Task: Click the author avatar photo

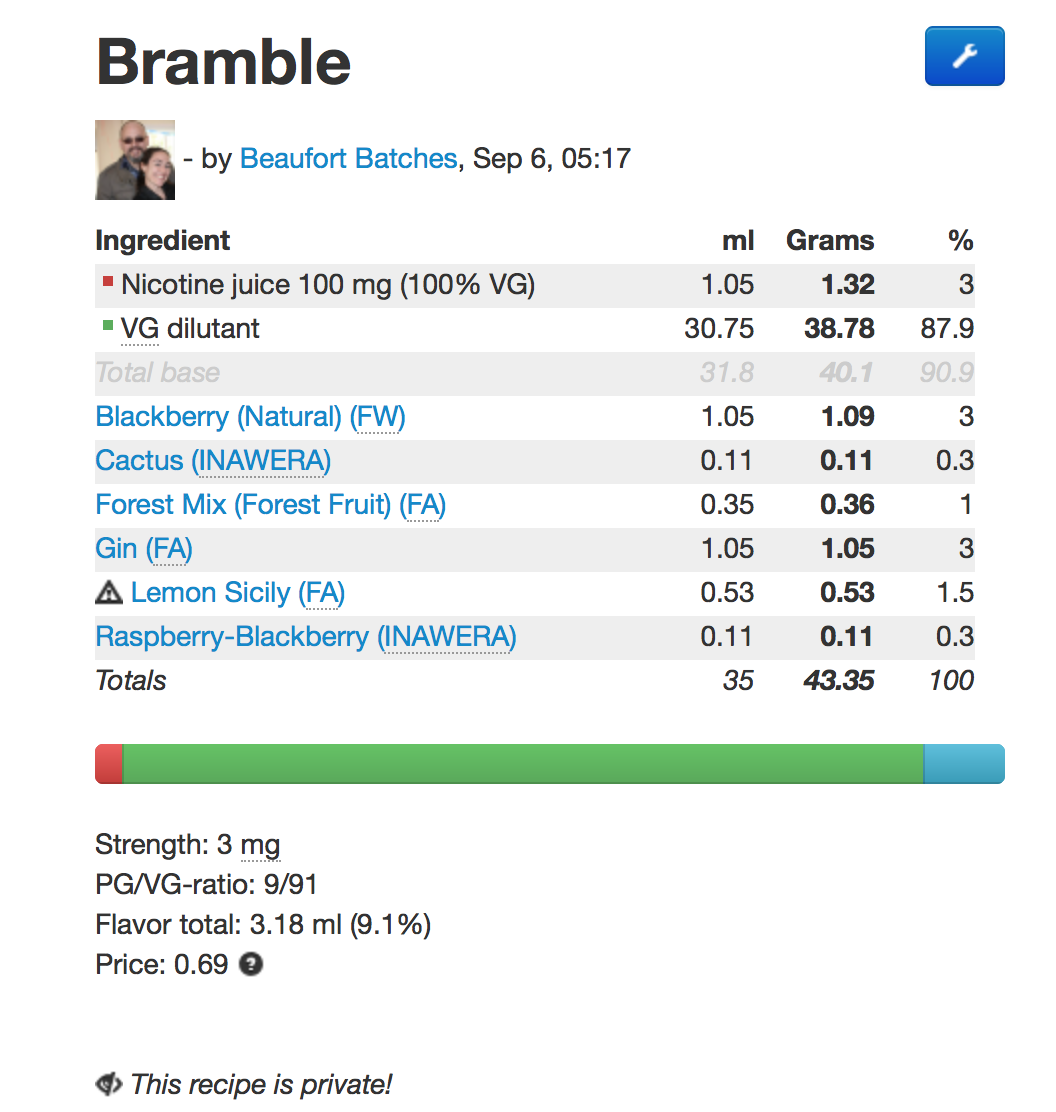Action: click(x=135, y=160)
